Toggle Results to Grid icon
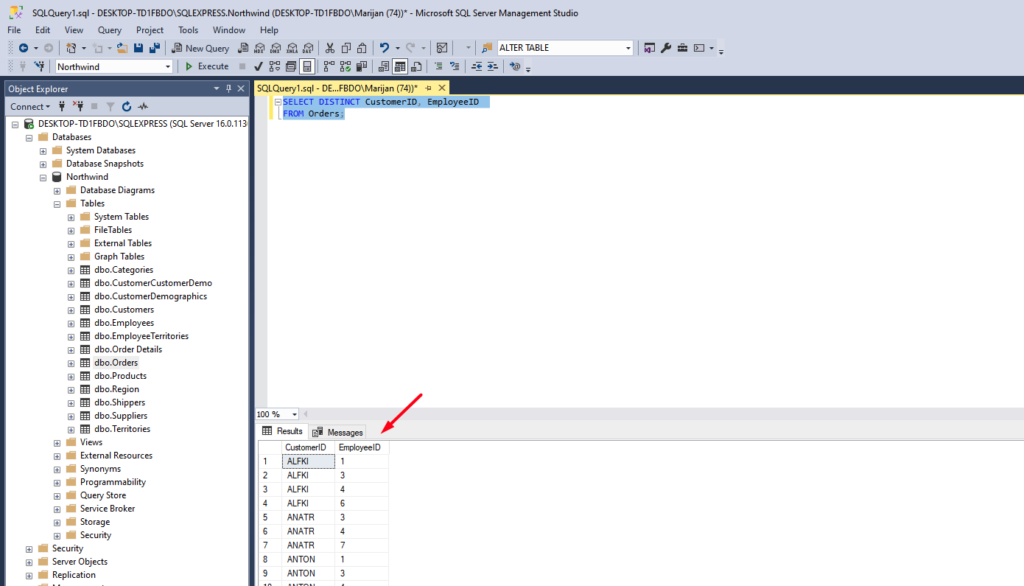1024x586 pixels. (x=400, y=66)
